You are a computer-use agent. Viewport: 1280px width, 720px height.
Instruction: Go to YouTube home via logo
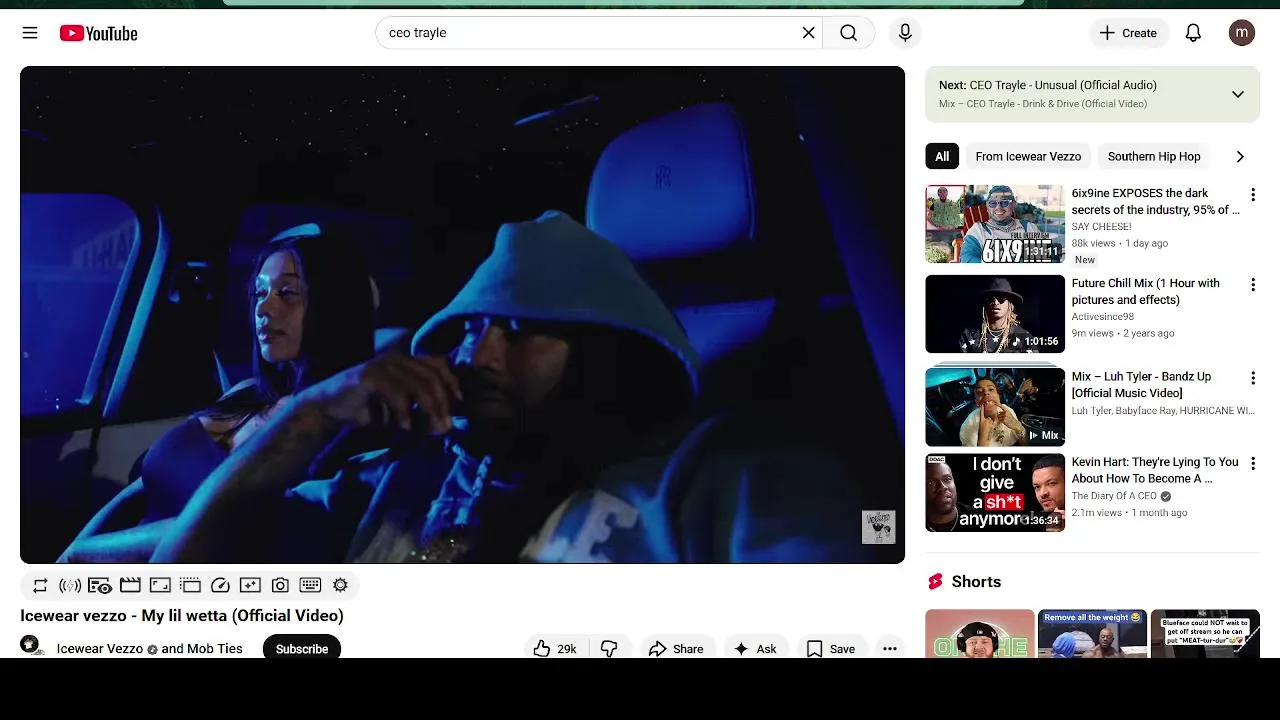pyautogui.click(x=98, y=33)
